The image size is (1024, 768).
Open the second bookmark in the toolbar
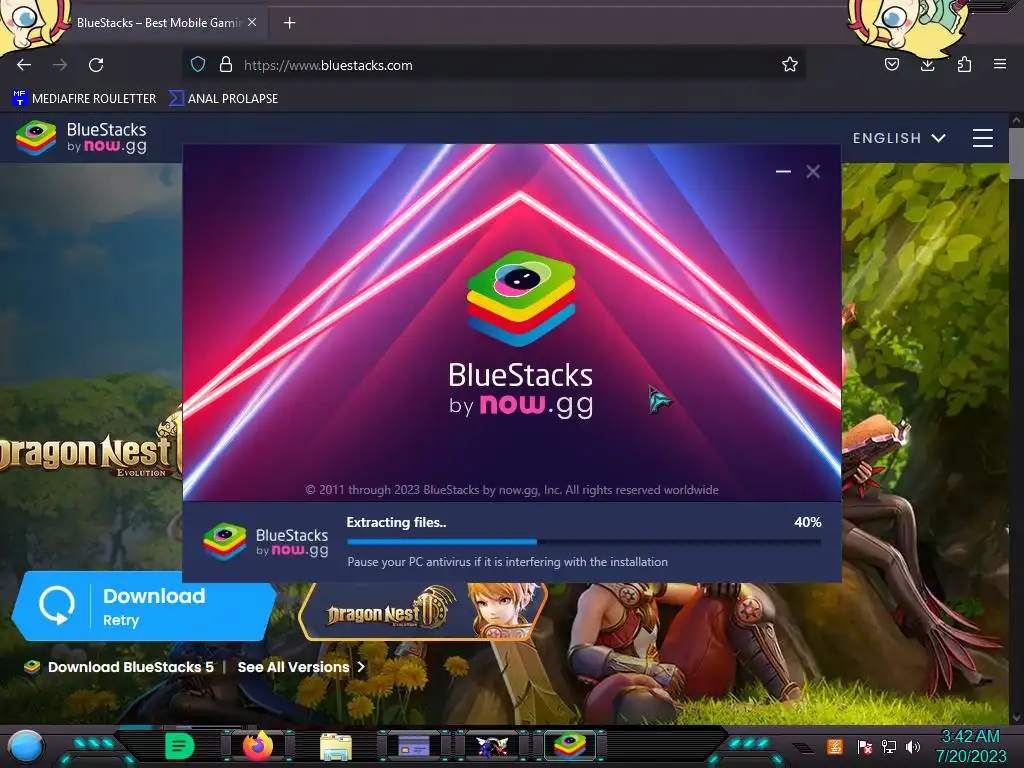[x=223, y=99]
